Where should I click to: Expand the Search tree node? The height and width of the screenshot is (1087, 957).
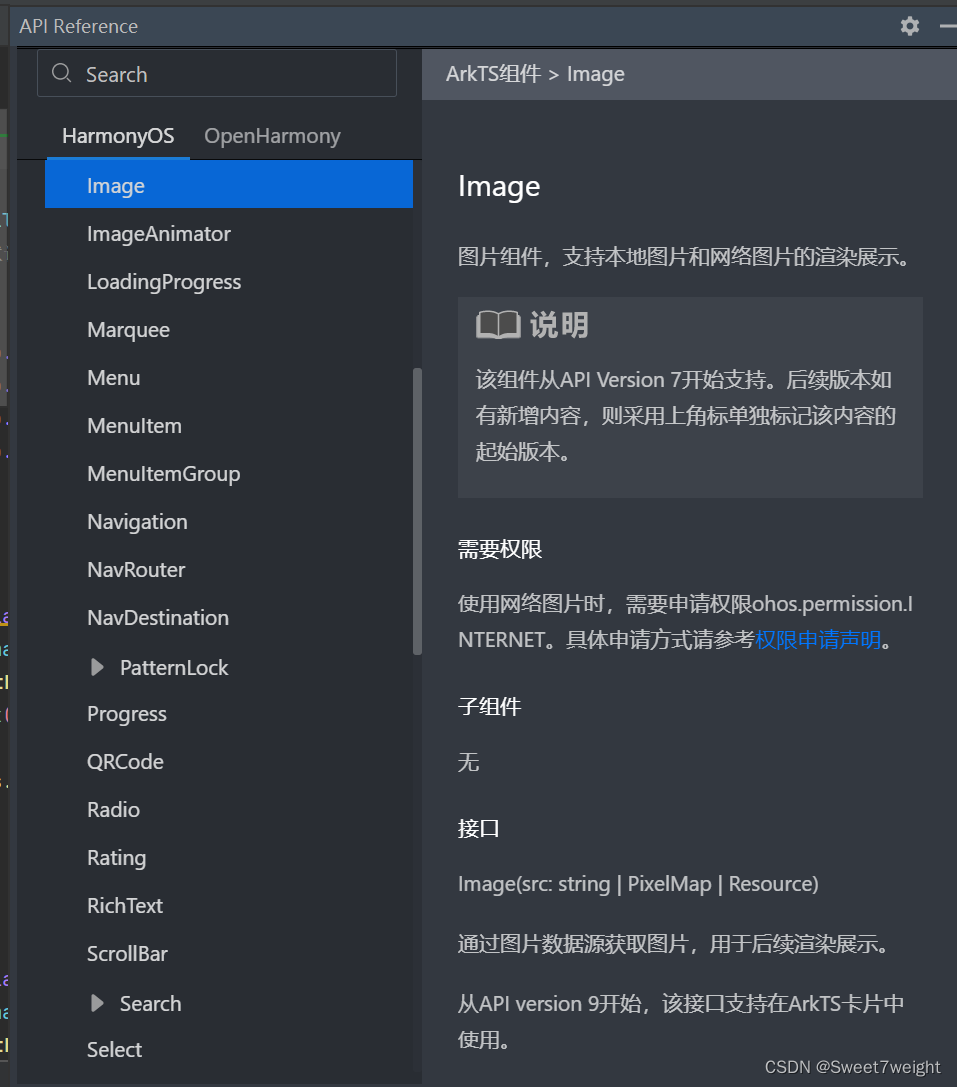click(97, 1003)
